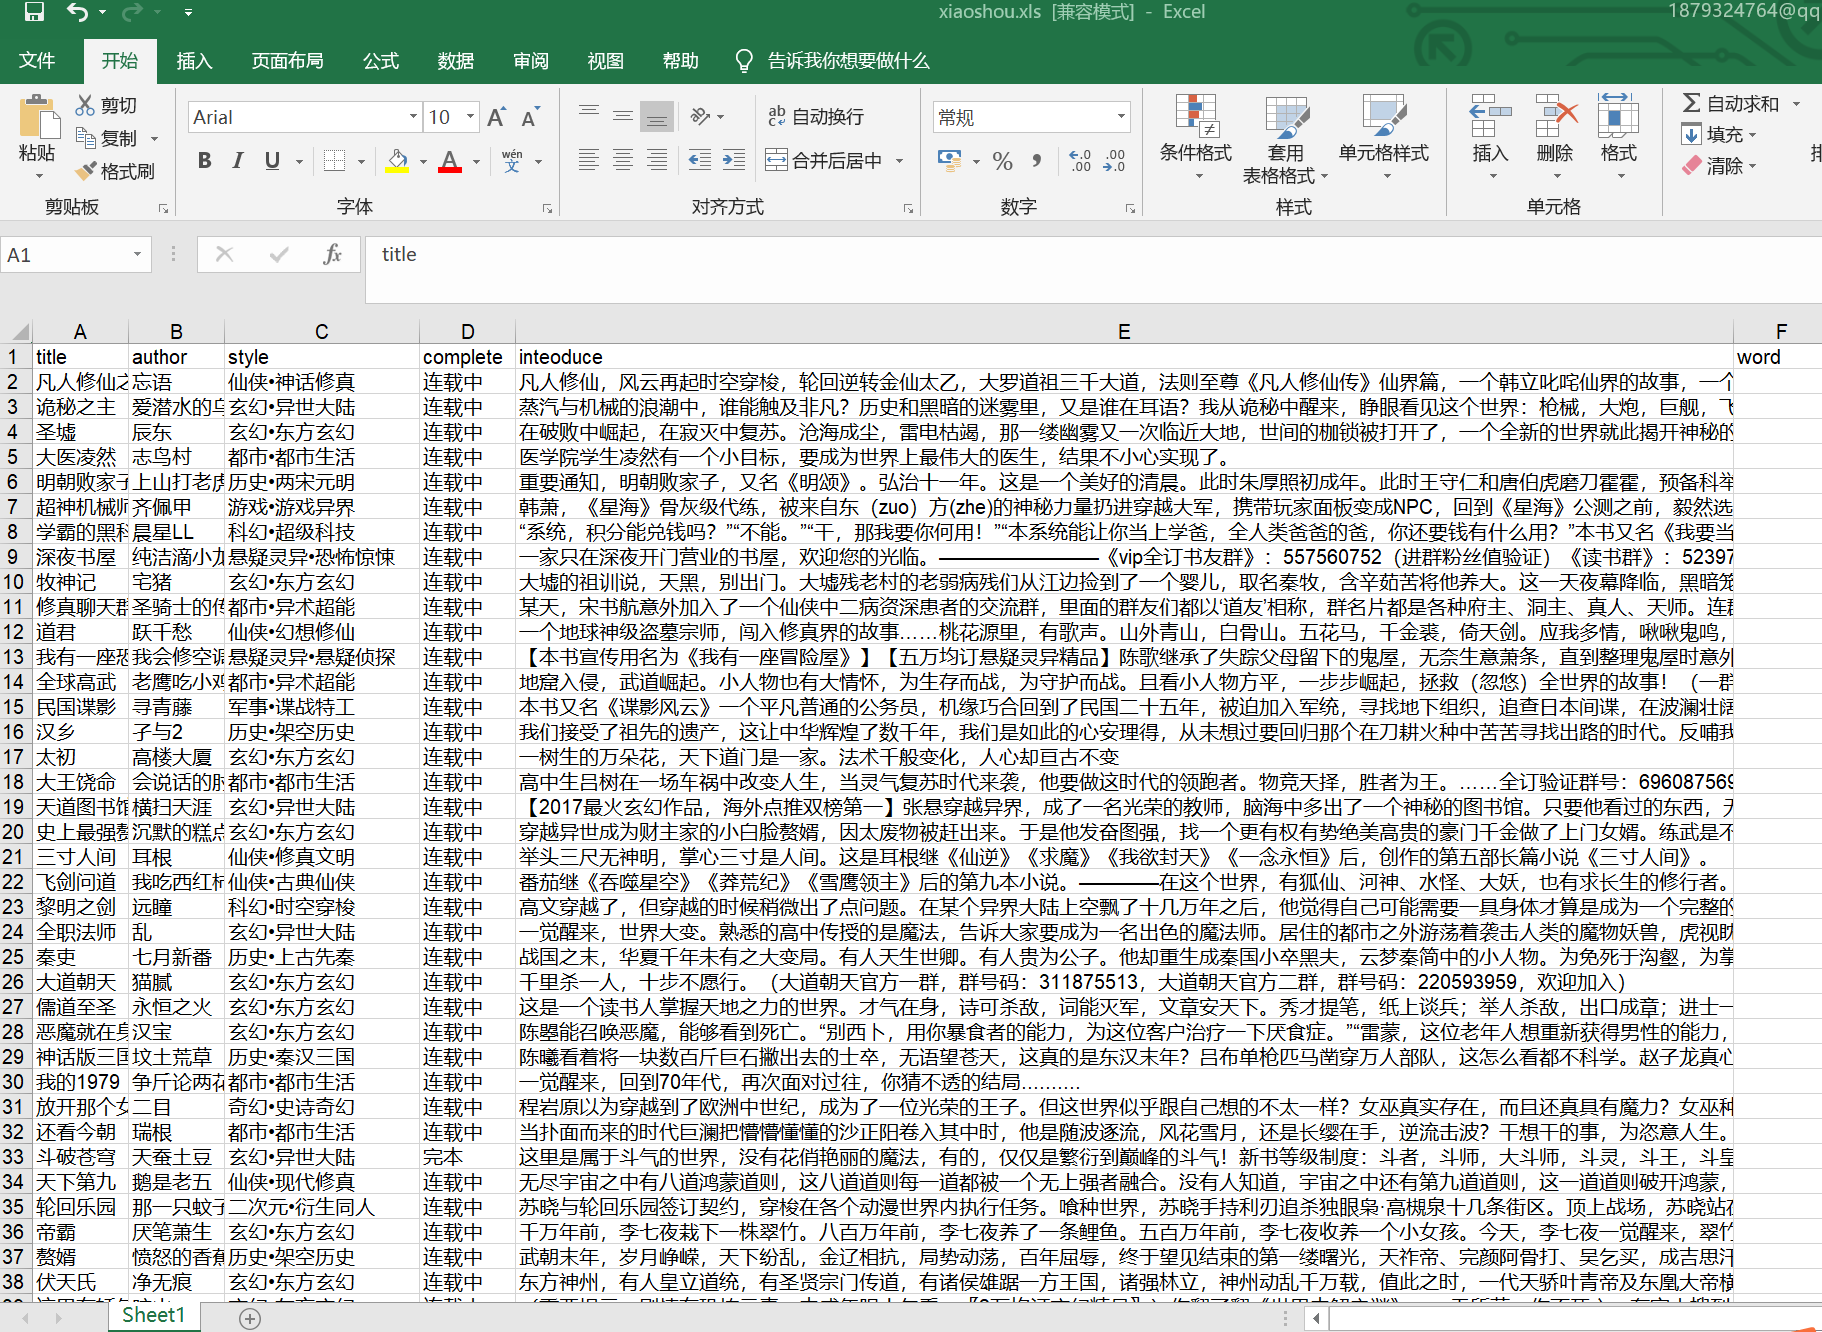This screenshot has width=1822, height=1332.
Task: Decrease decimal places
Action: [1114, 160]
